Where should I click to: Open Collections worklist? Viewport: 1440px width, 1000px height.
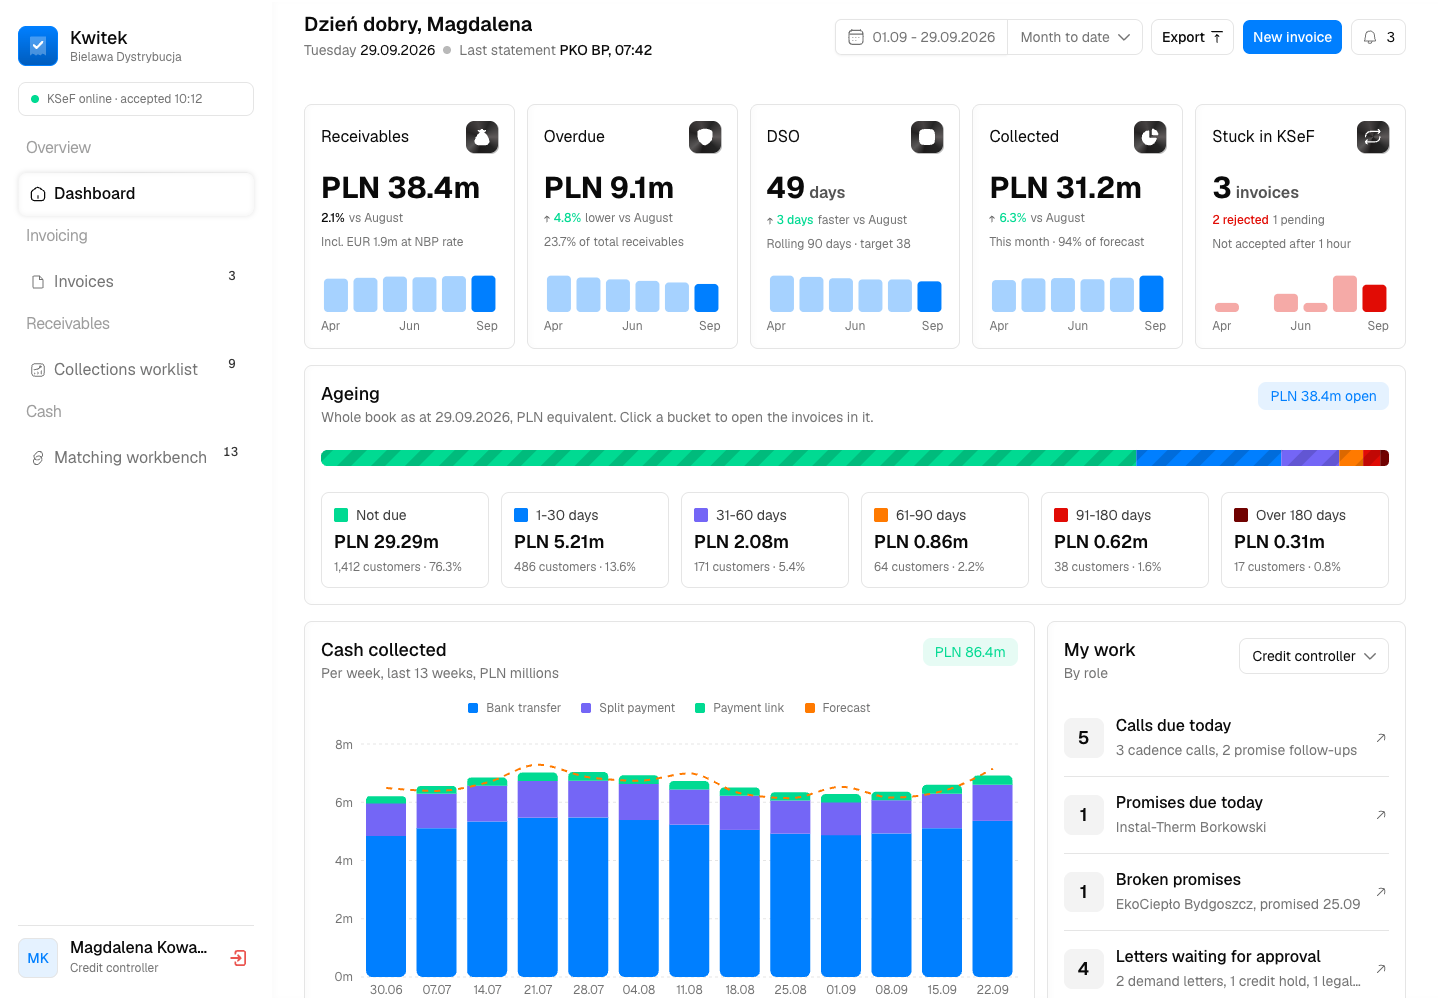[x=136, y=370]
